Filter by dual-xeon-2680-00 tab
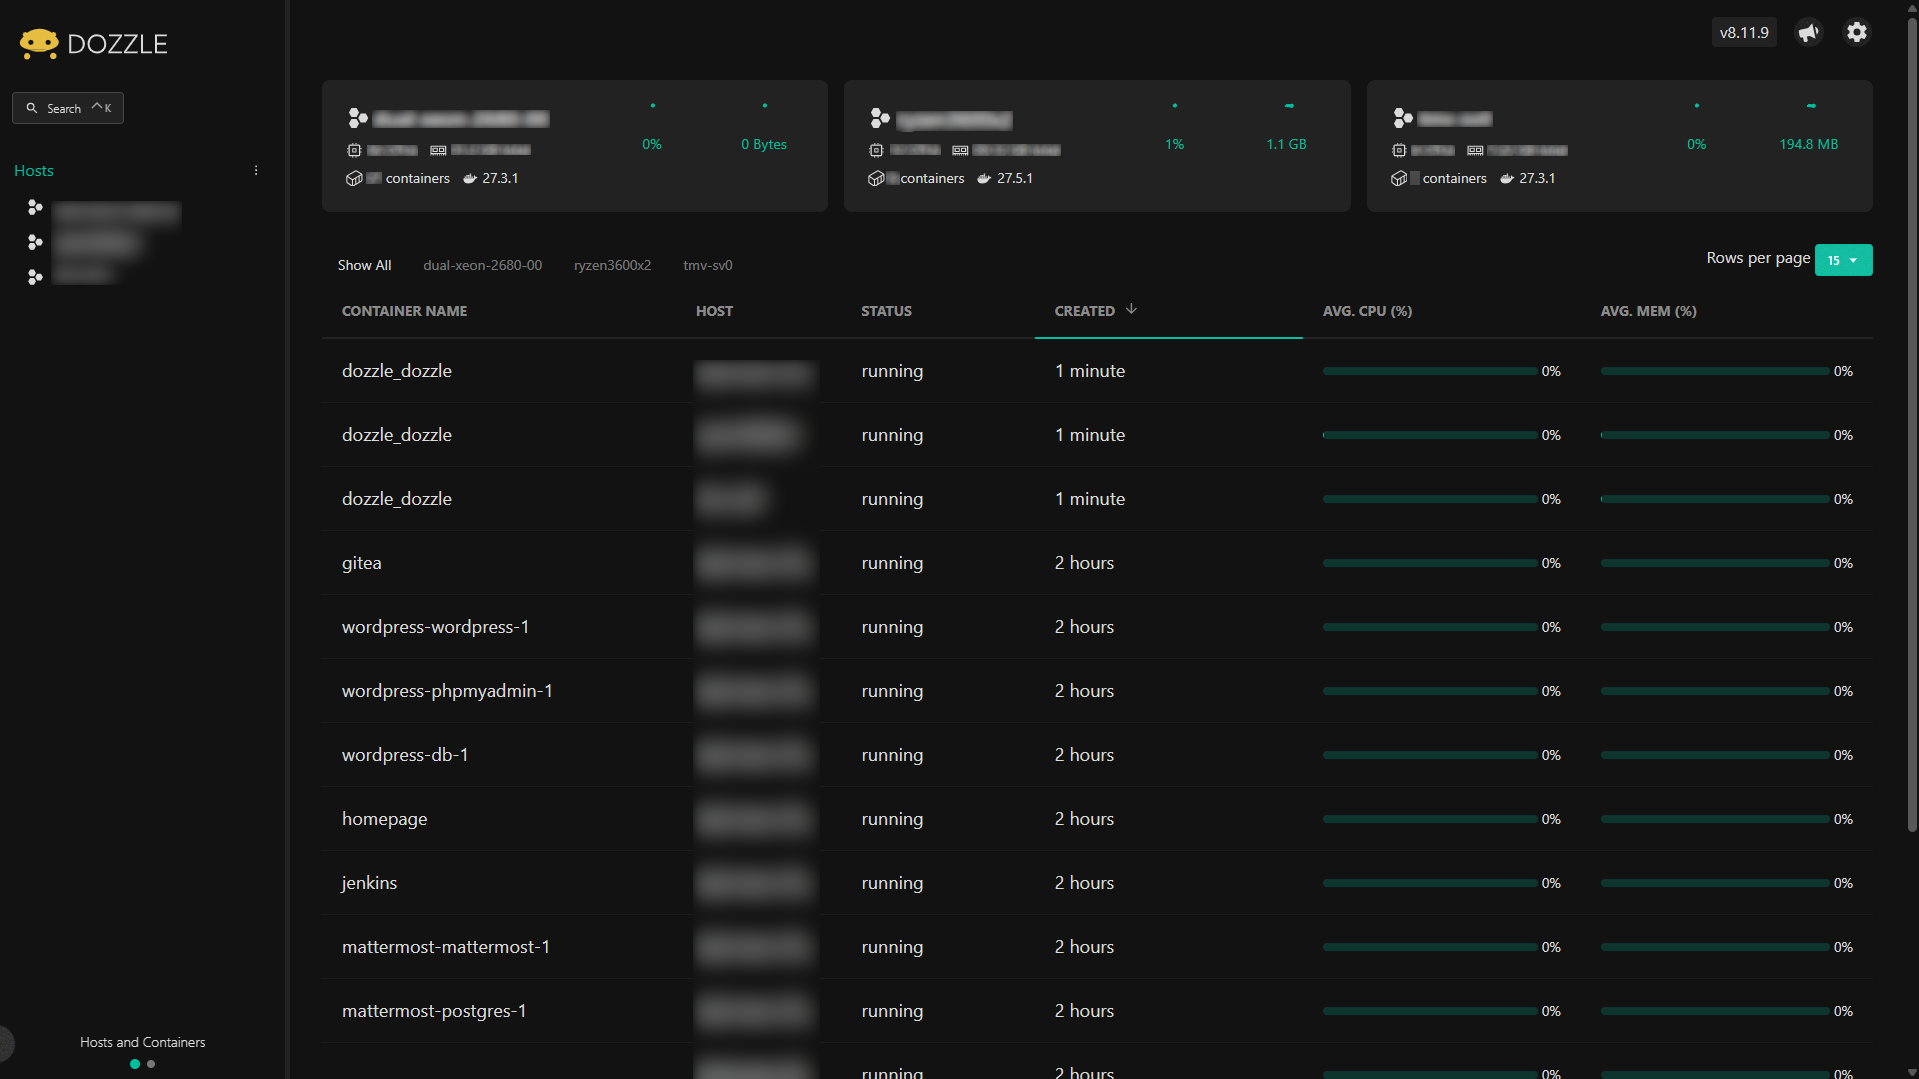 click(482, 265)
